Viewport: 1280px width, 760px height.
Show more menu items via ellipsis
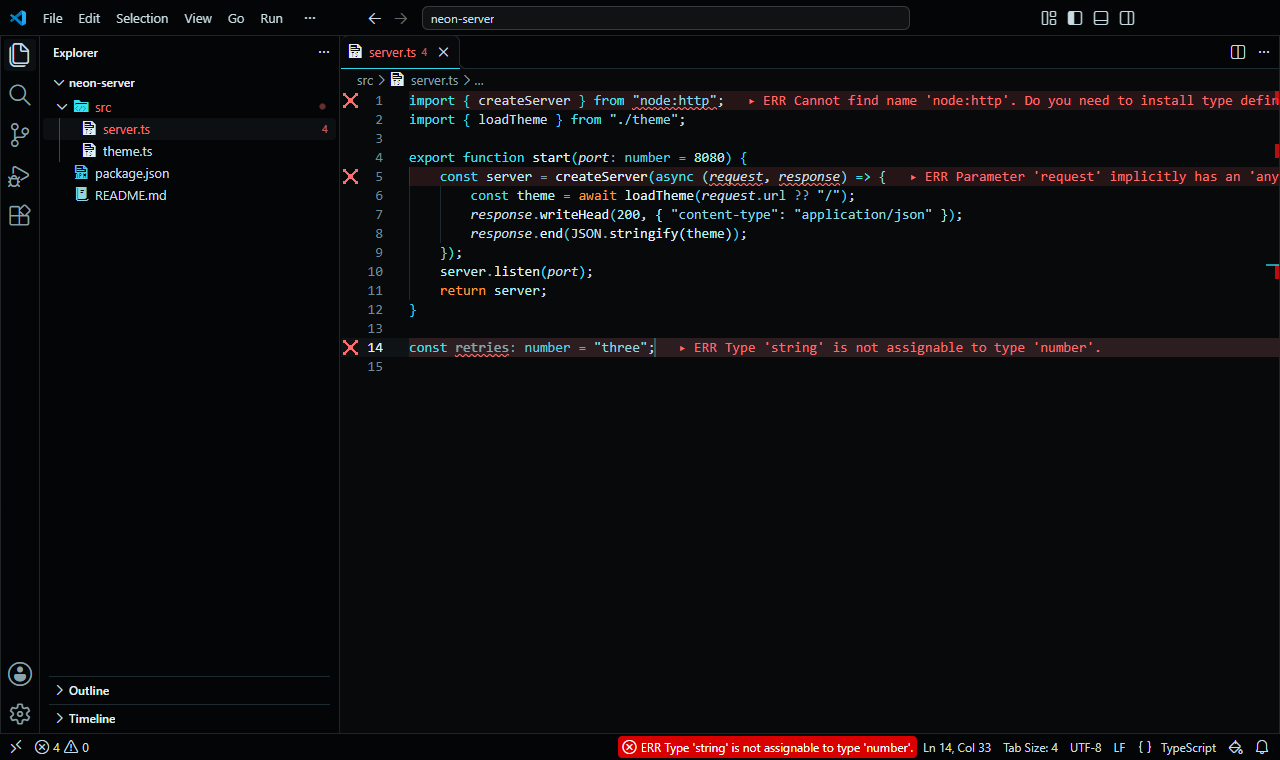[x=310, y=18]
